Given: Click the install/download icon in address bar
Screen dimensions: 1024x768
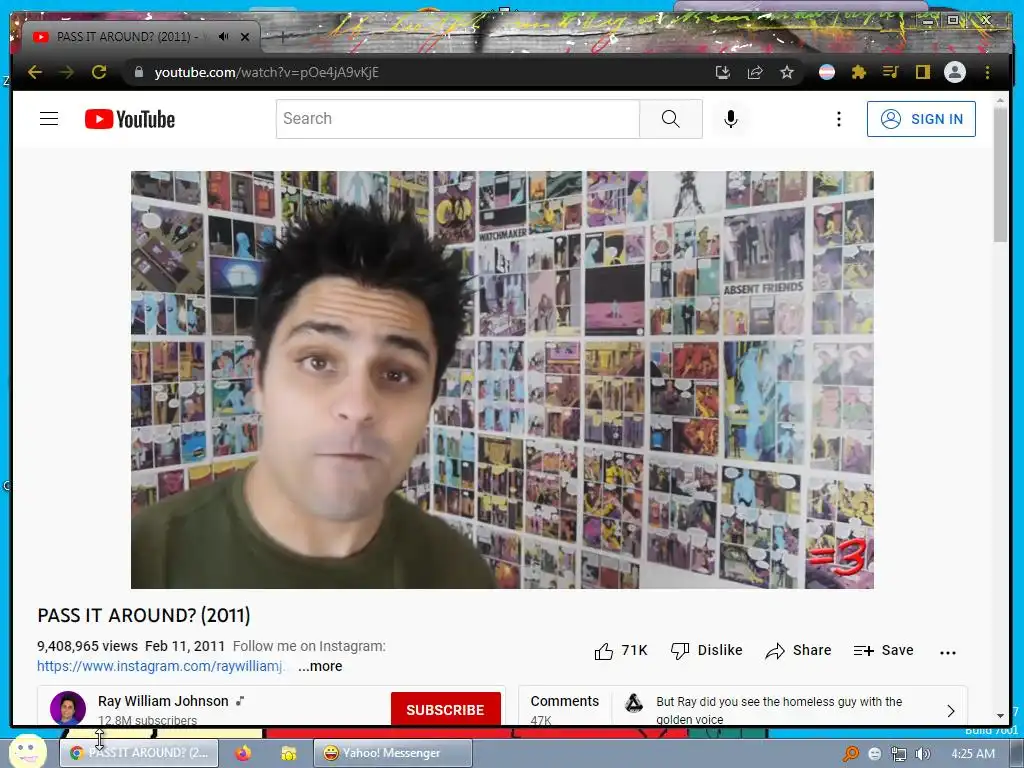Looking at the screenshot, I should 722,72.
